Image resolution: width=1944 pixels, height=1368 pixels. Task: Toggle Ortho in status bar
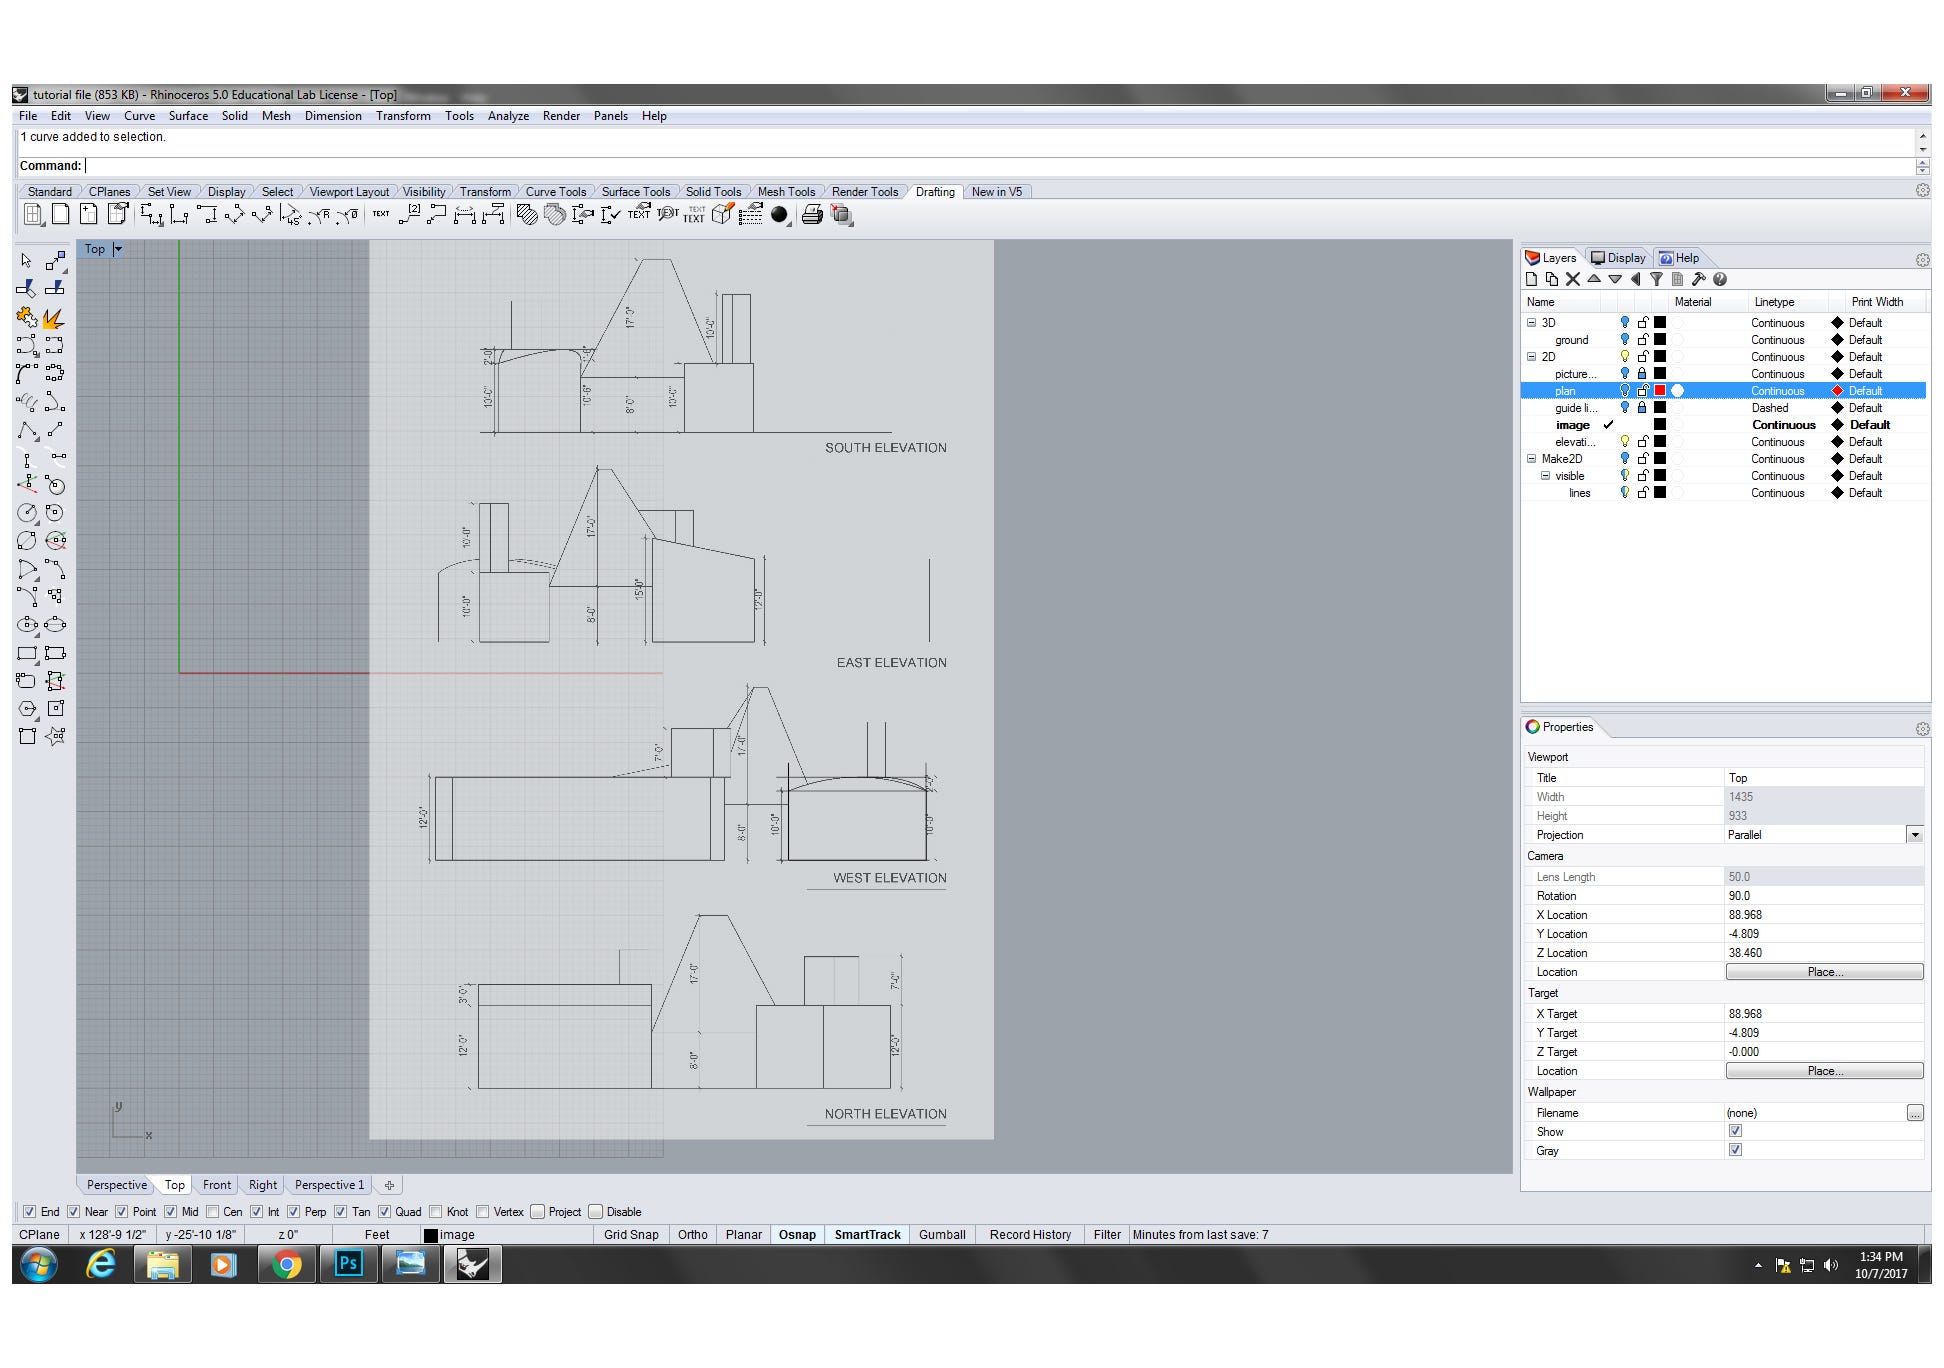pos(692,1235)
